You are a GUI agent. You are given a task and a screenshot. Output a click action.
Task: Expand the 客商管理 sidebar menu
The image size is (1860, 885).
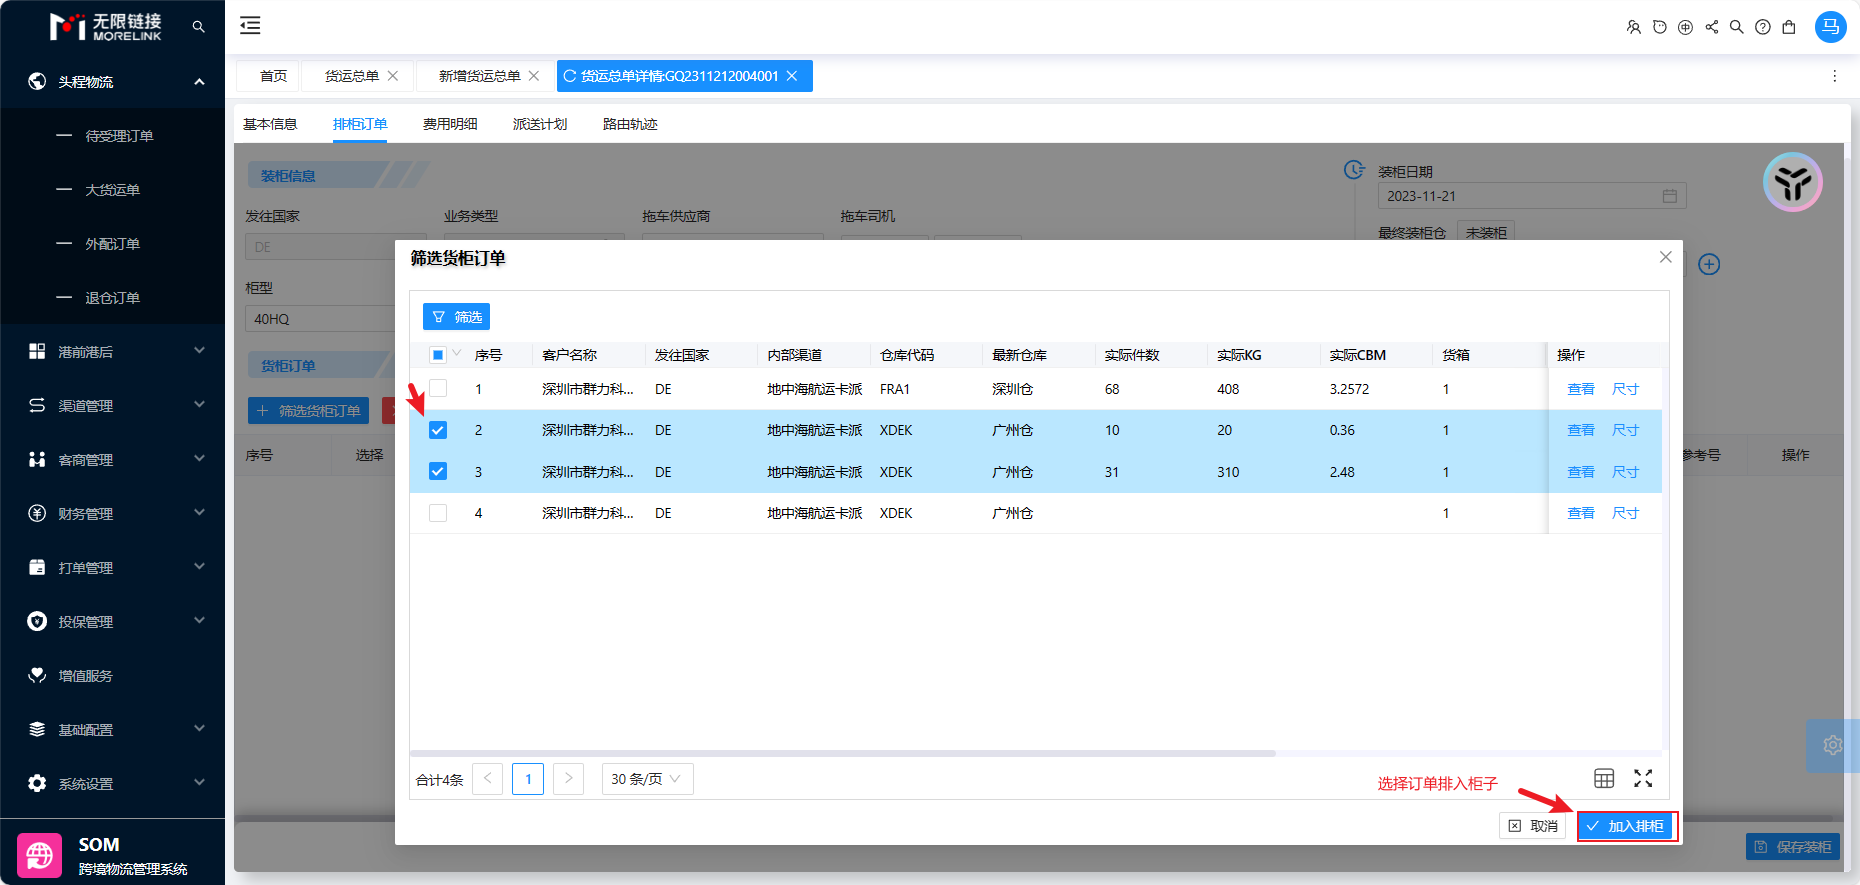(x=112, y=459)
